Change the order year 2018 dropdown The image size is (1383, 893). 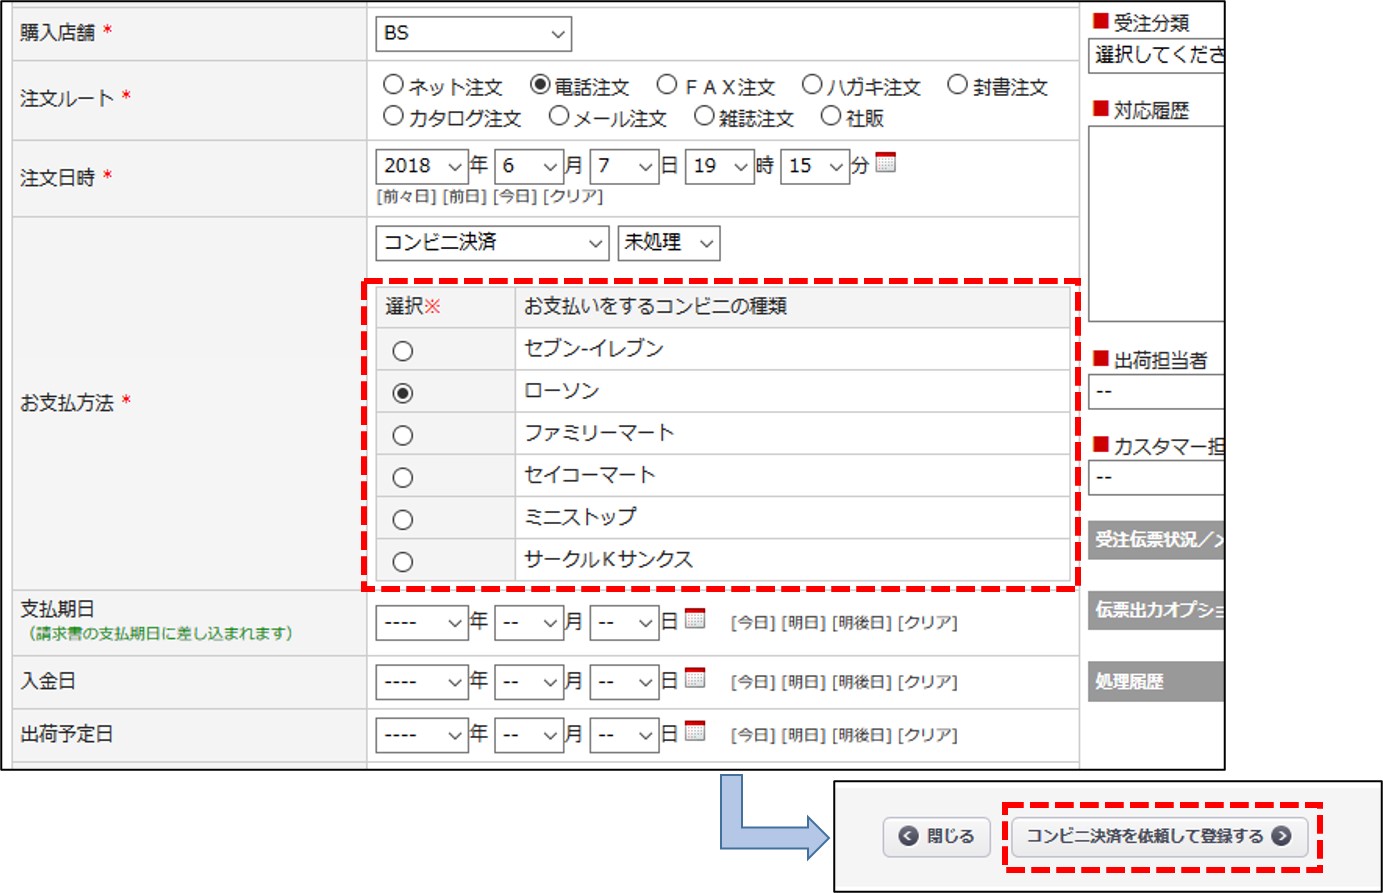[x=421, y=166]
